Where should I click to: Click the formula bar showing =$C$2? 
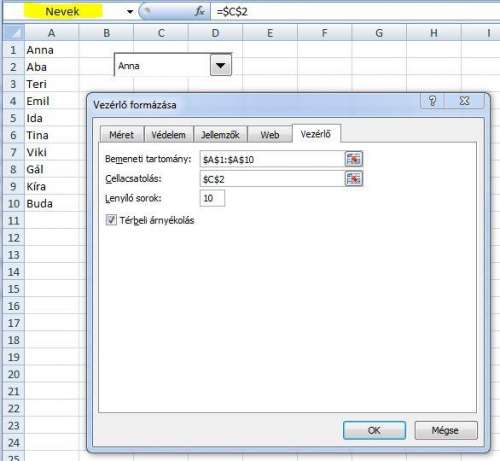[x=355, y=12]
